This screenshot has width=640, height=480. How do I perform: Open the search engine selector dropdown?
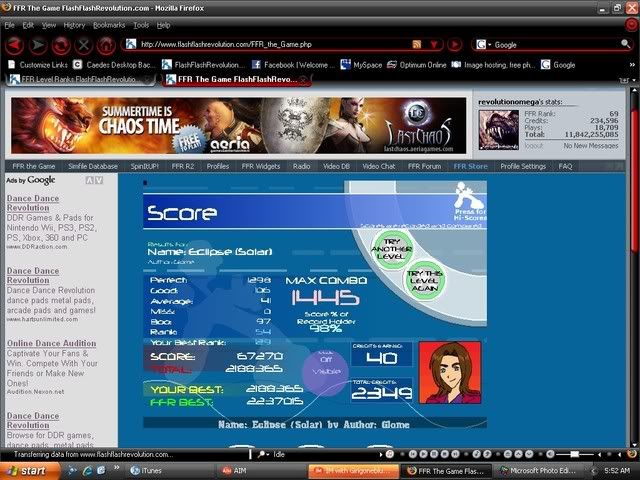tap(484, 45)
